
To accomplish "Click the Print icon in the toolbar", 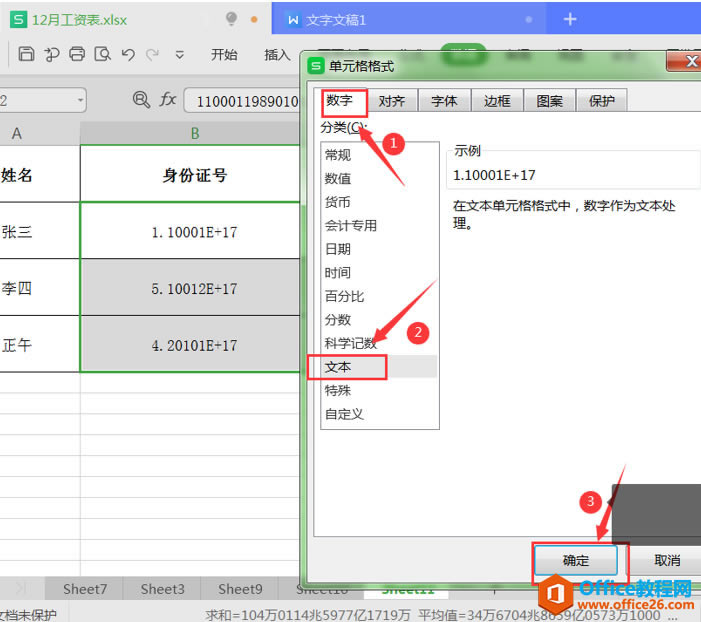I will pos(77,54).
